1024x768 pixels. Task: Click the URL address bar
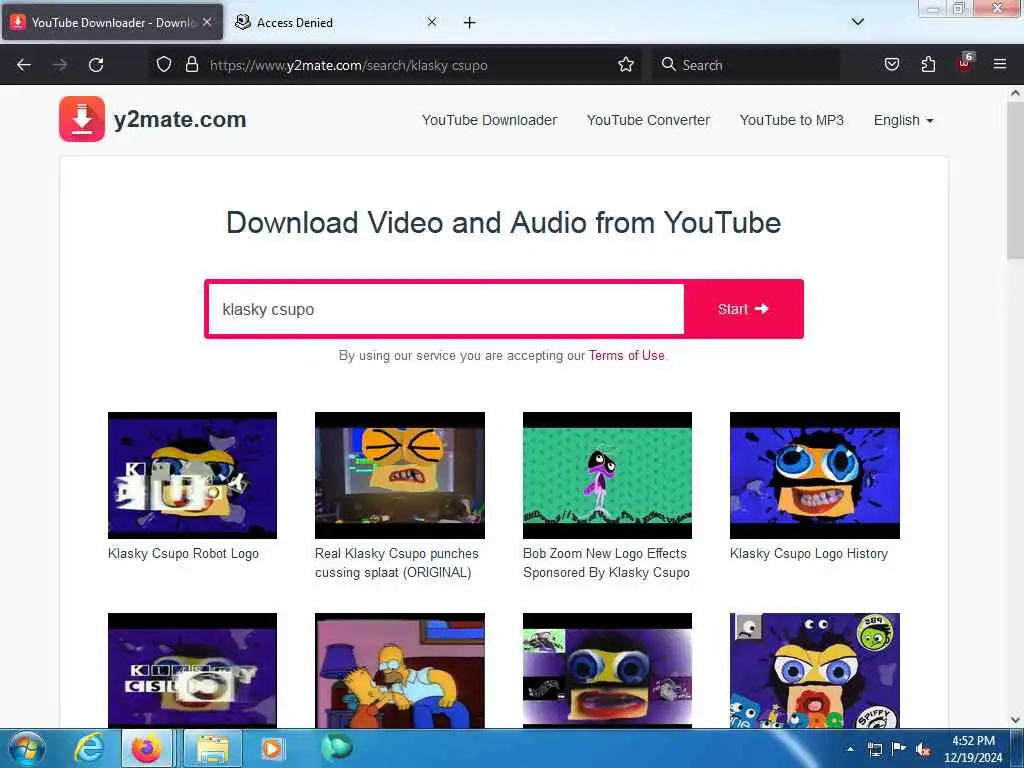pyautogui.click(x=394, y=65)
